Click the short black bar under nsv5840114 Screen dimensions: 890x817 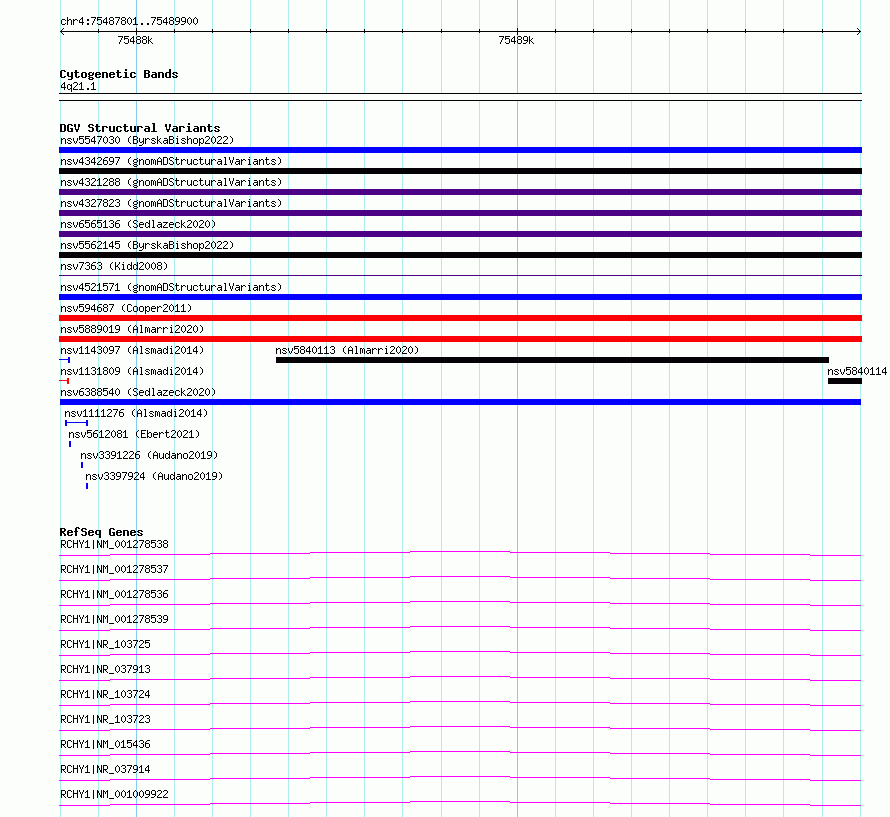pyautogui.click(x=845, y=381)
